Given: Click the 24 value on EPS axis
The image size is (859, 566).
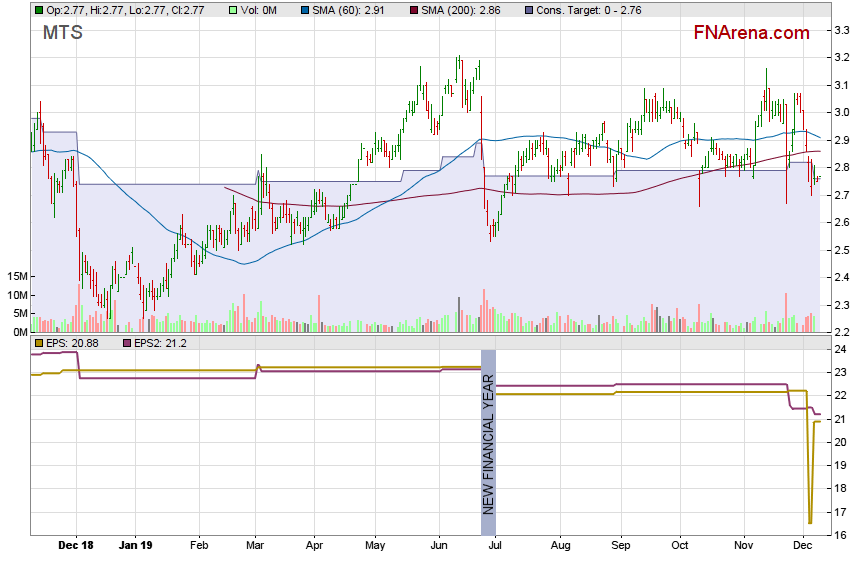Looking at the screenshot, I should point(842,349).
